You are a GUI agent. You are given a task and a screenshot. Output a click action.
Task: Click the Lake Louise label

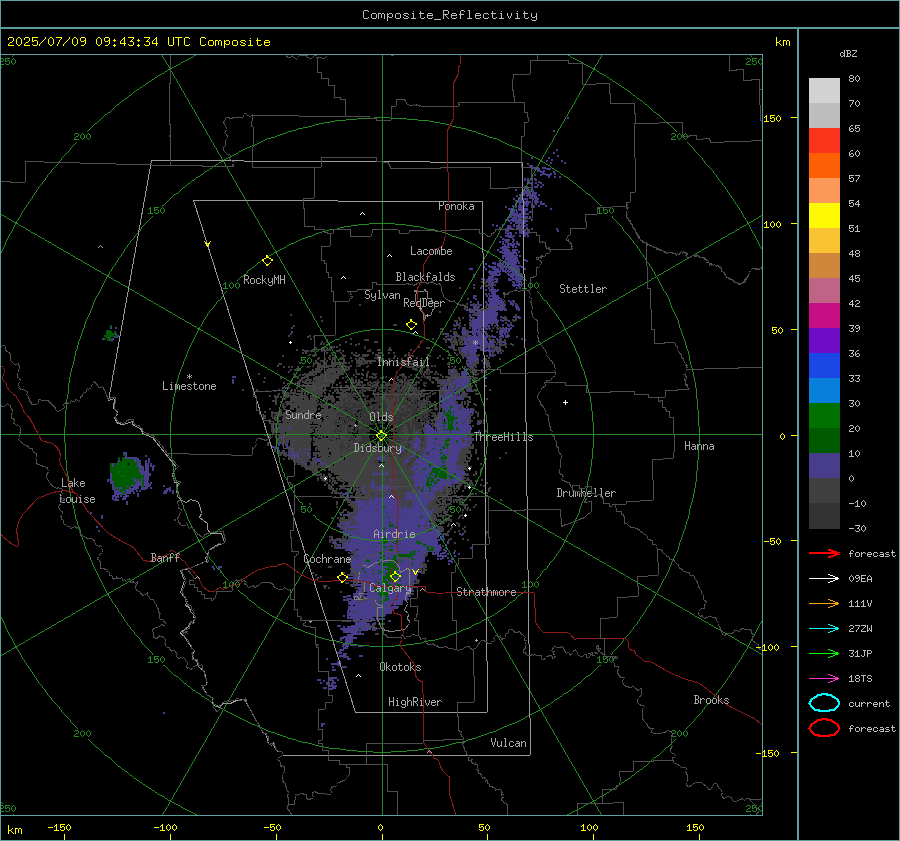(77, 491)
